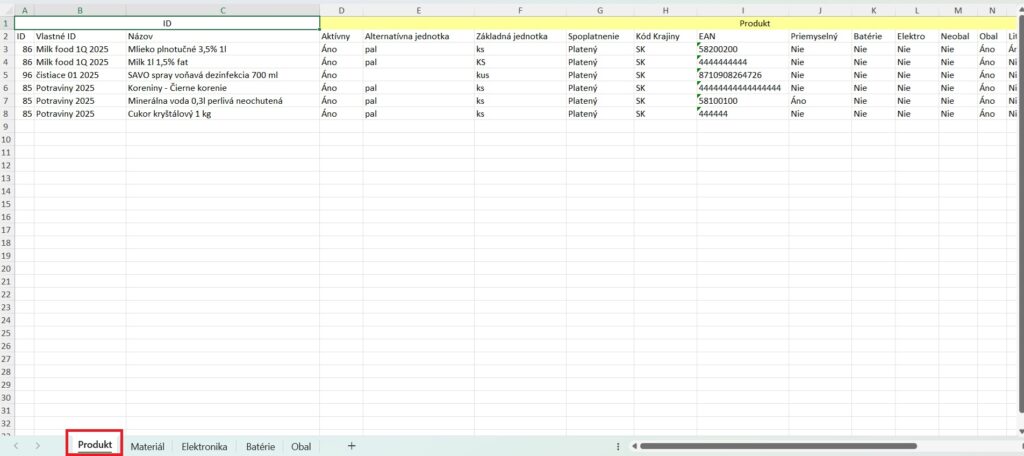This screenshot has width=1024, height=456.
Task: Click the three-dot tab bar splitter
Action: 618,446
